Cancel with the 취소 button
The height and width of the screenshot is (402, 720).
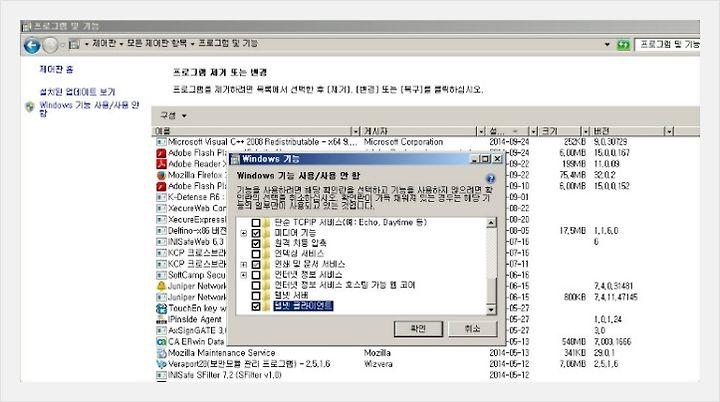click(x=472, y=328)
